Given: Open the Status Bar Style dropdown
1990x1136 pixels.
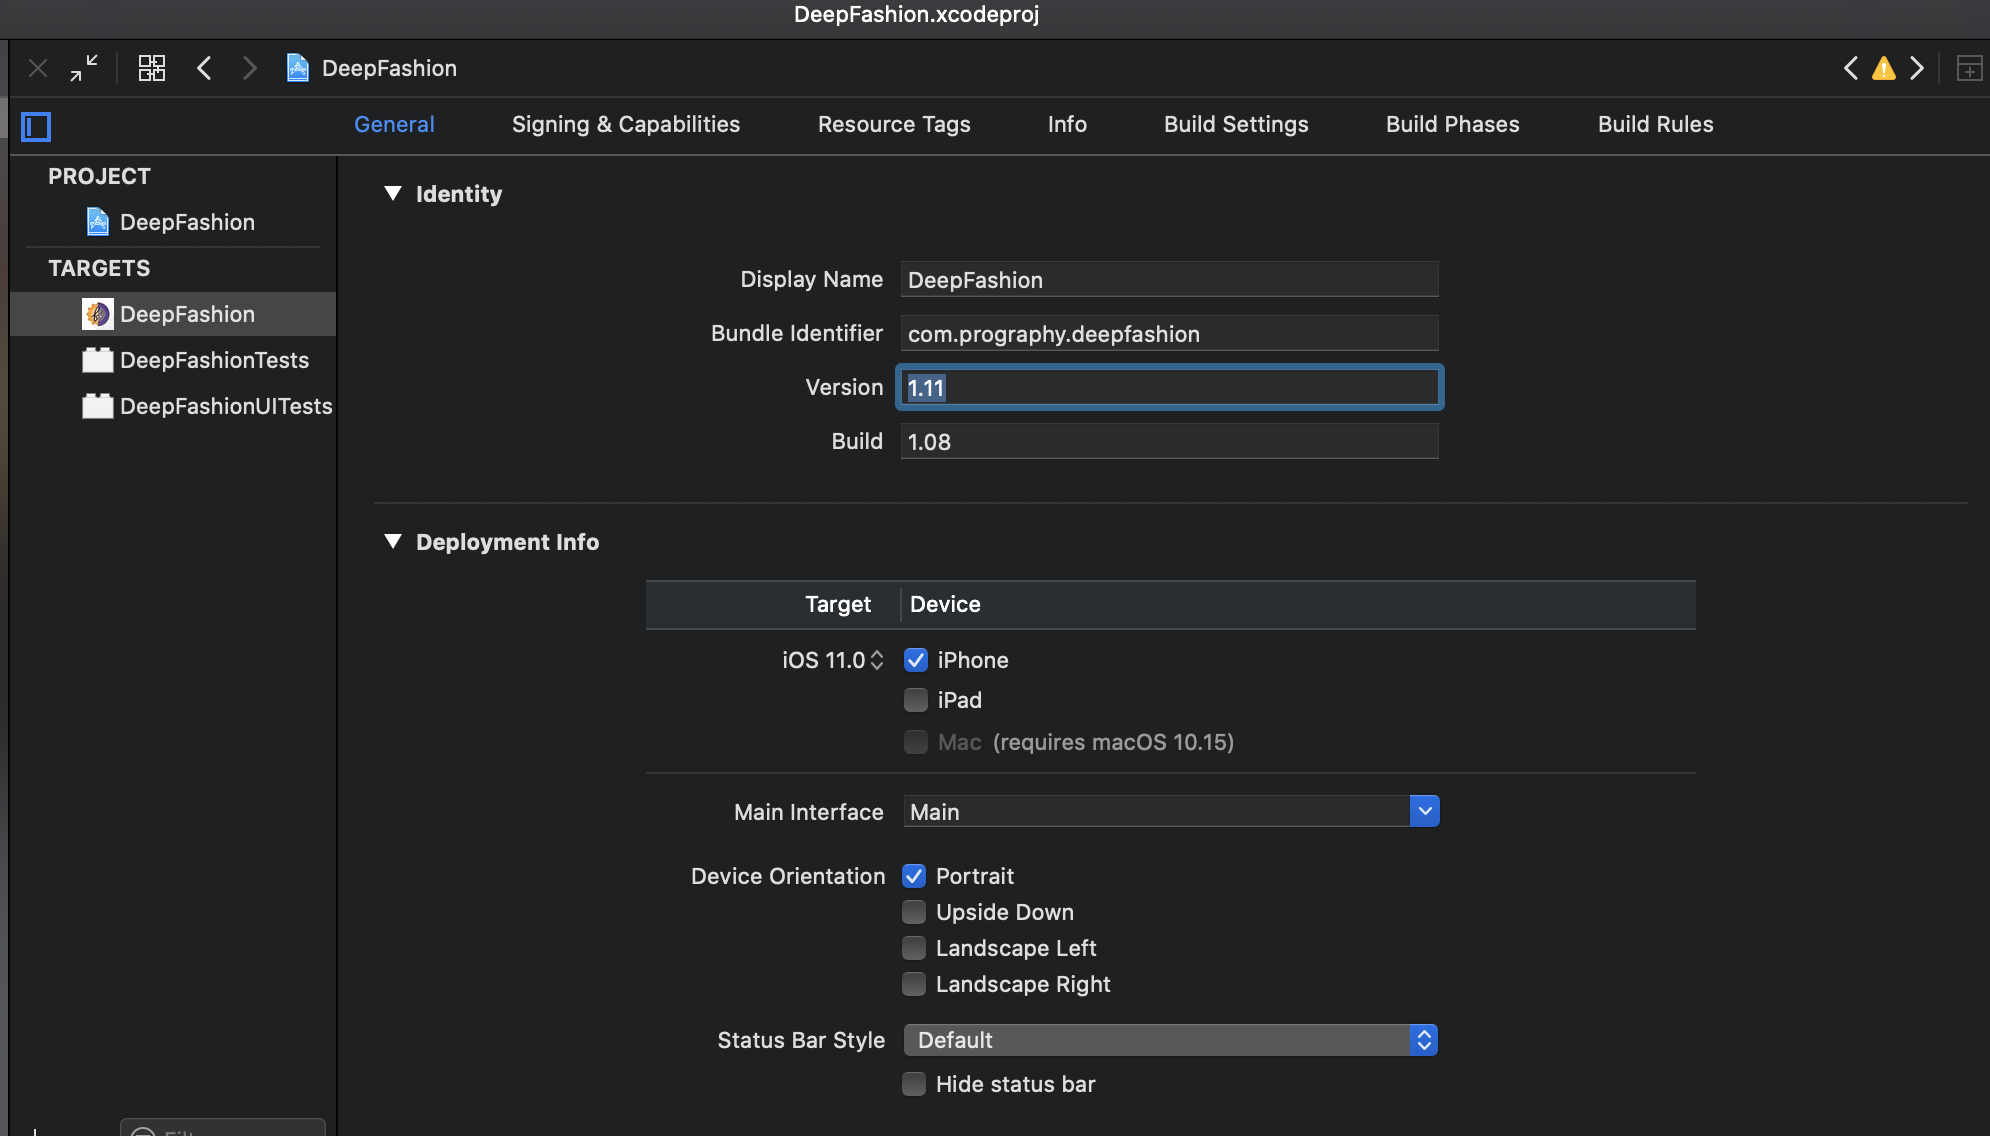Looking at the screenshot, I should coord(1424,1040).
